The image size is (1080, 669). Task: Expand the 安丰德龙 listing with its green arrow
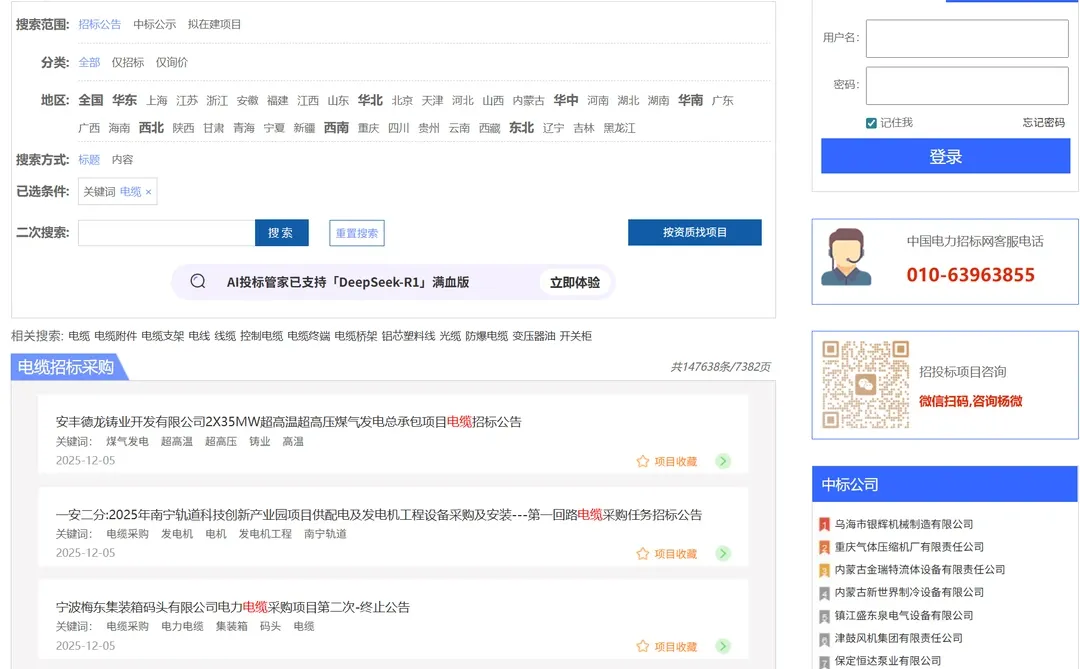(x=724, y=461)
